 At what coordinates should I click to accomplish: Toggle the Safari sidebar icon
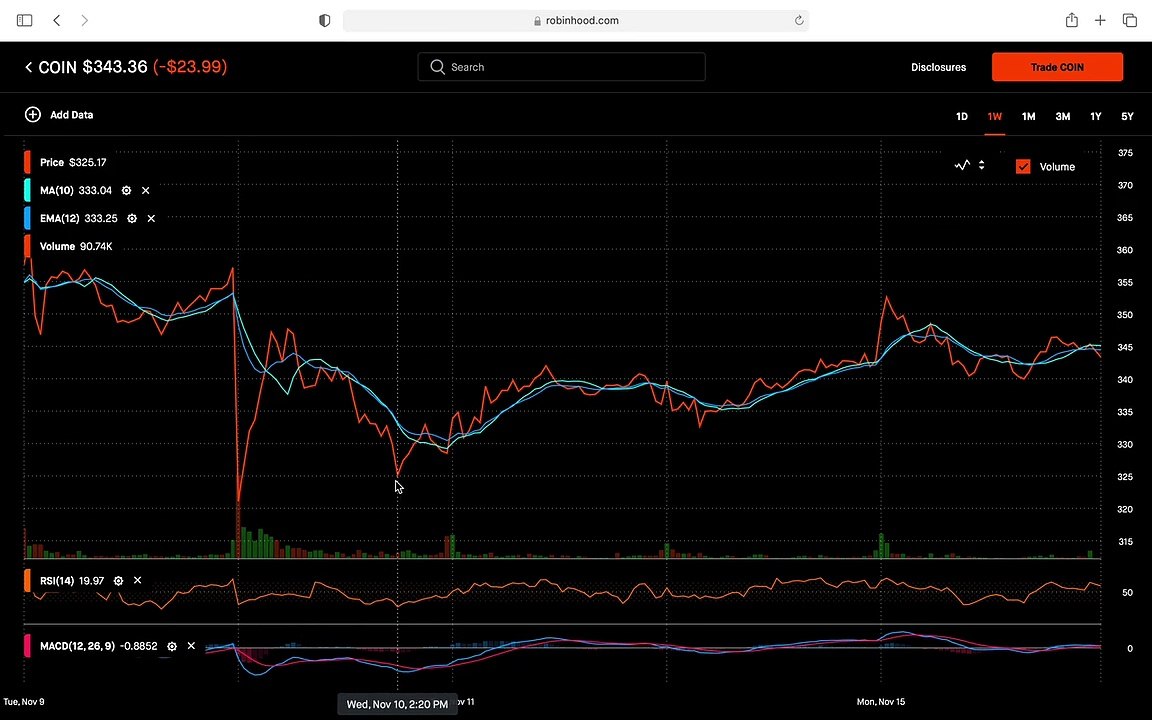24,21
